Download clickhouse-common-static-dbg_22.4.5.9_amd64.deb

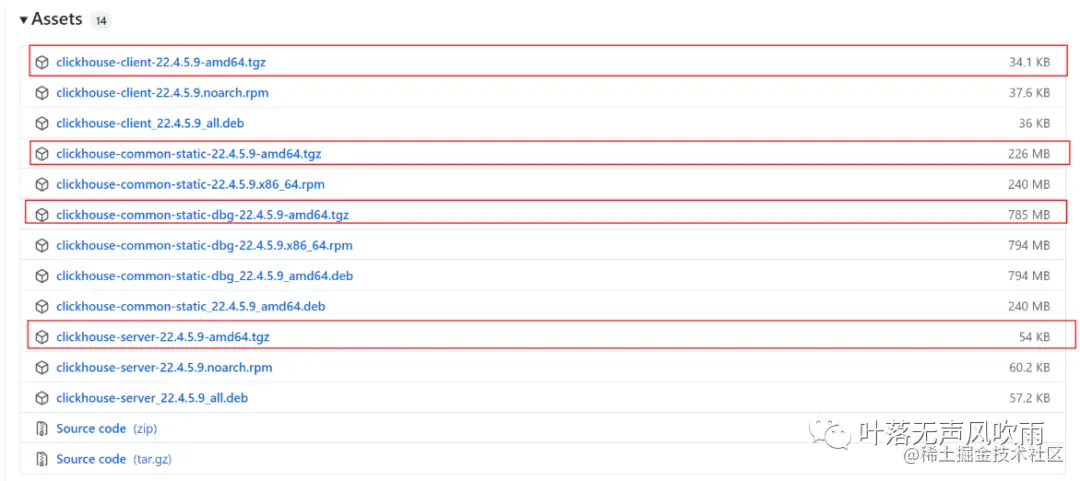point(205,276)
